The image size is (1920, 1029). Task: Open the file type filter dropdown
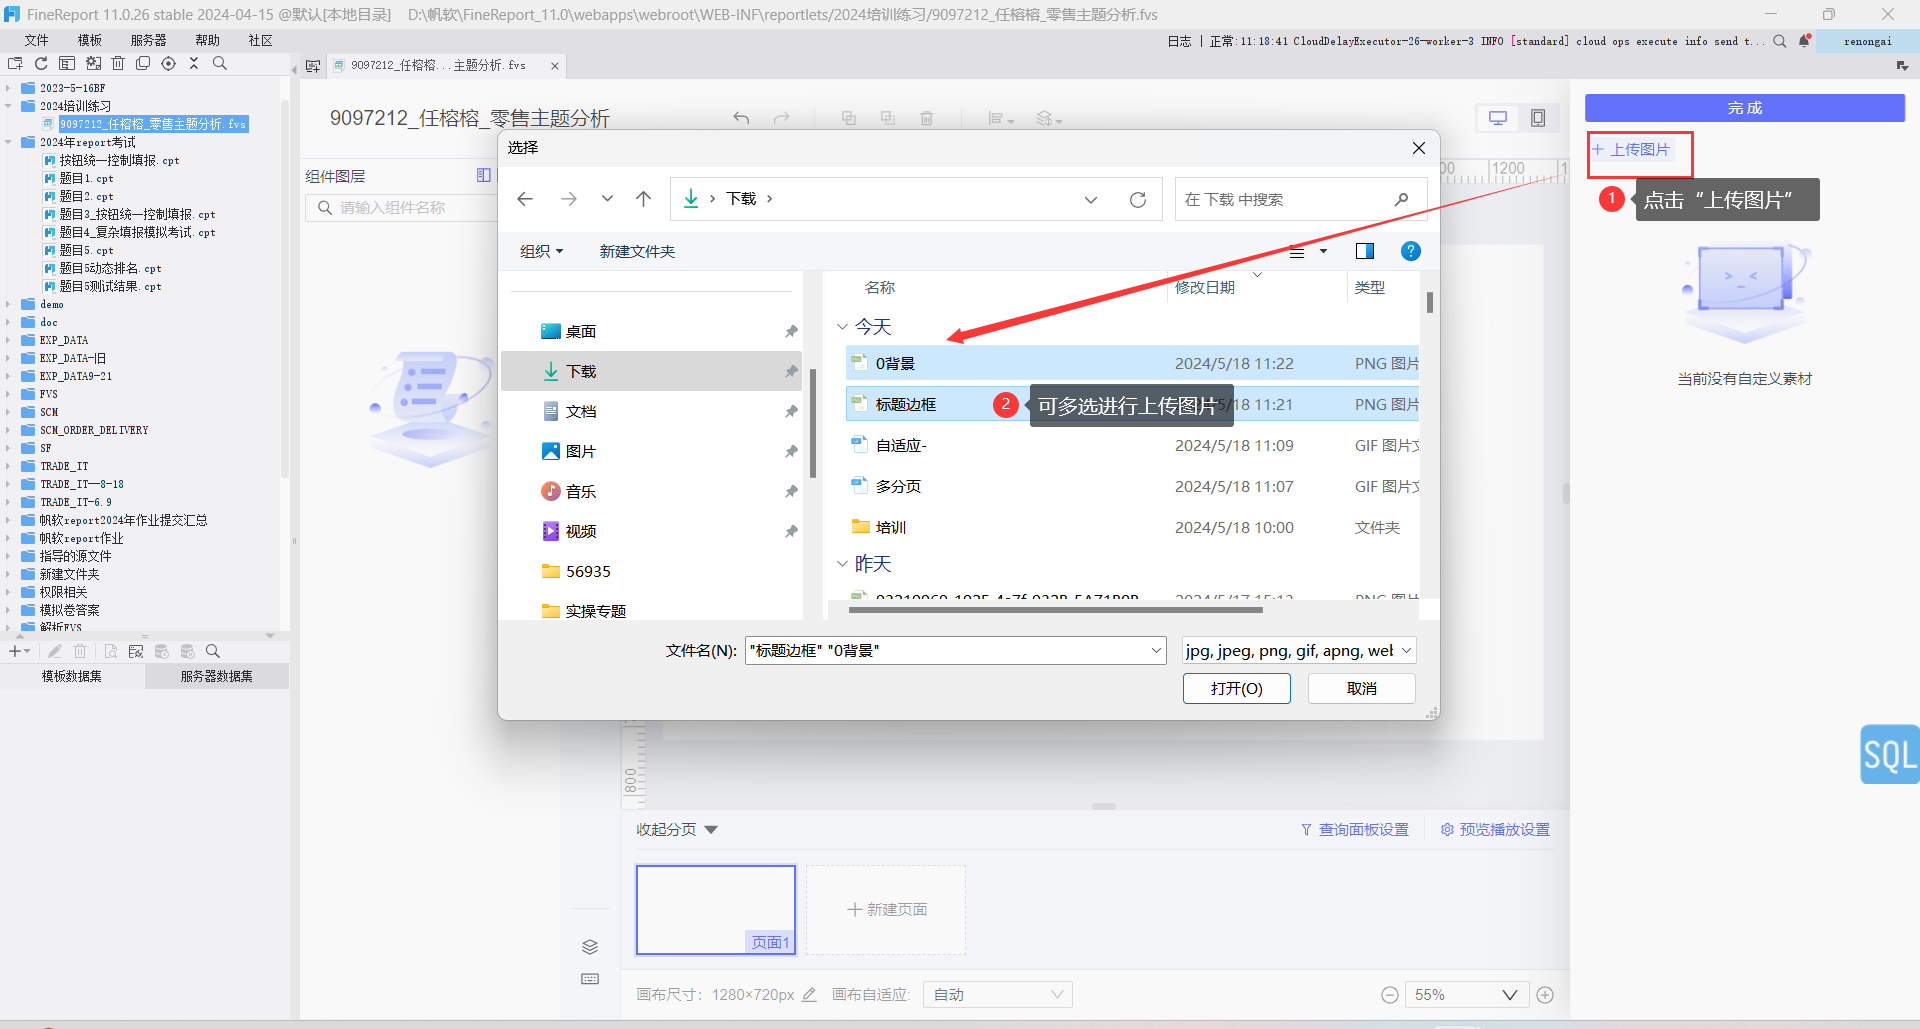point(1299,651)
